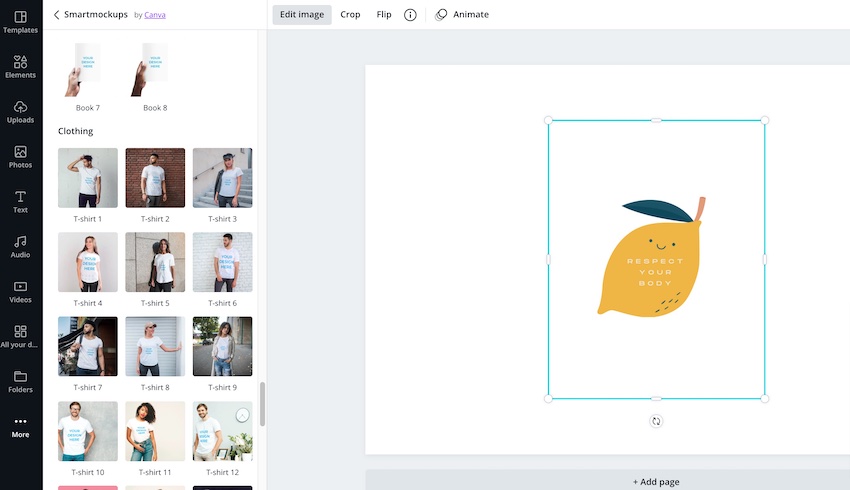Viewport: 850px width, 490px height.
Task: Choose the T-shirt 8 mockup
Action: pyautogui.click(x=155, y=346)
